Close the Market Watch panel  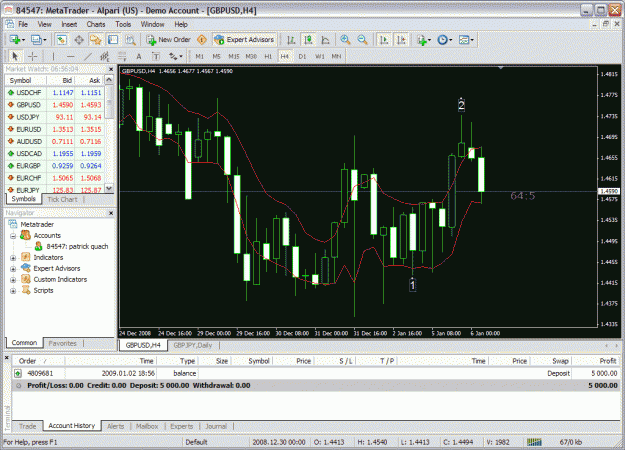(x=111, y=69)
